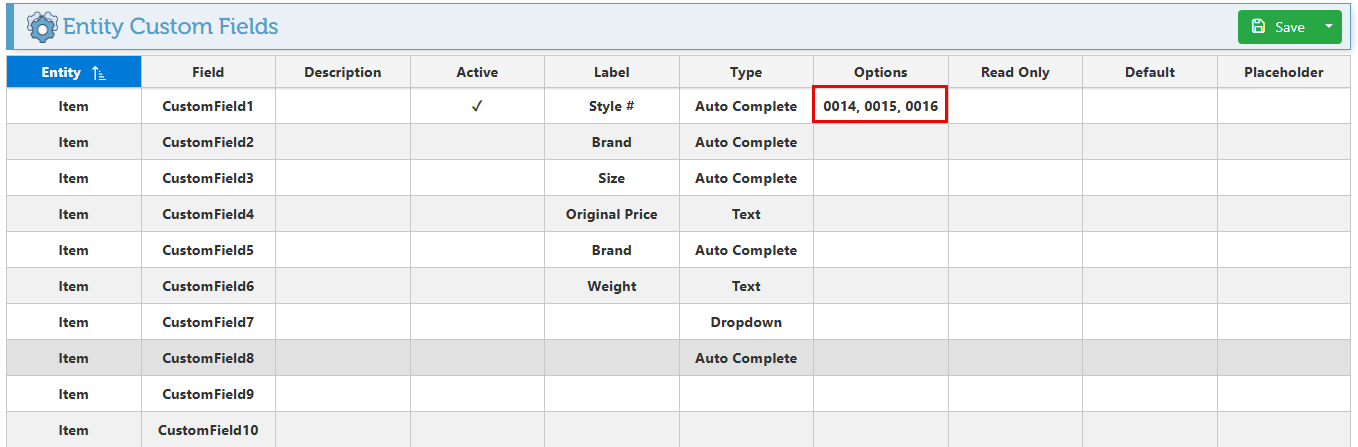This screenshot has height=447, width=1358.
Task: Uncheck the Active checkmark for CustomField1
Action: click(477, 106)
